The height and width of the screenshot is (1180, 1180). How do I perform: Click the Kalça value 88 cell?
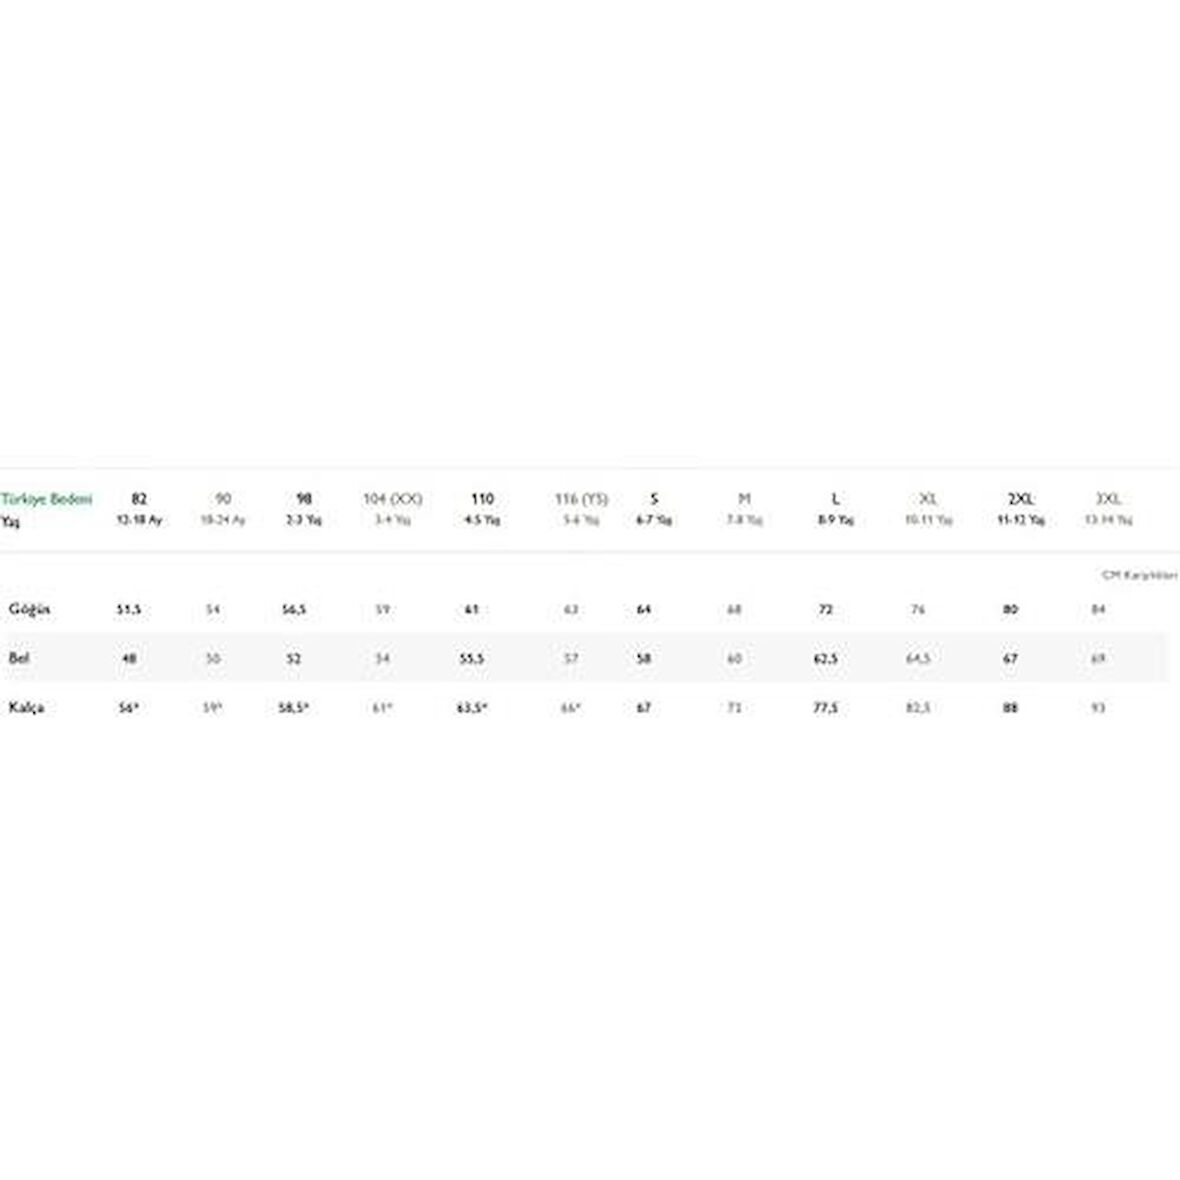(1010, 707)
